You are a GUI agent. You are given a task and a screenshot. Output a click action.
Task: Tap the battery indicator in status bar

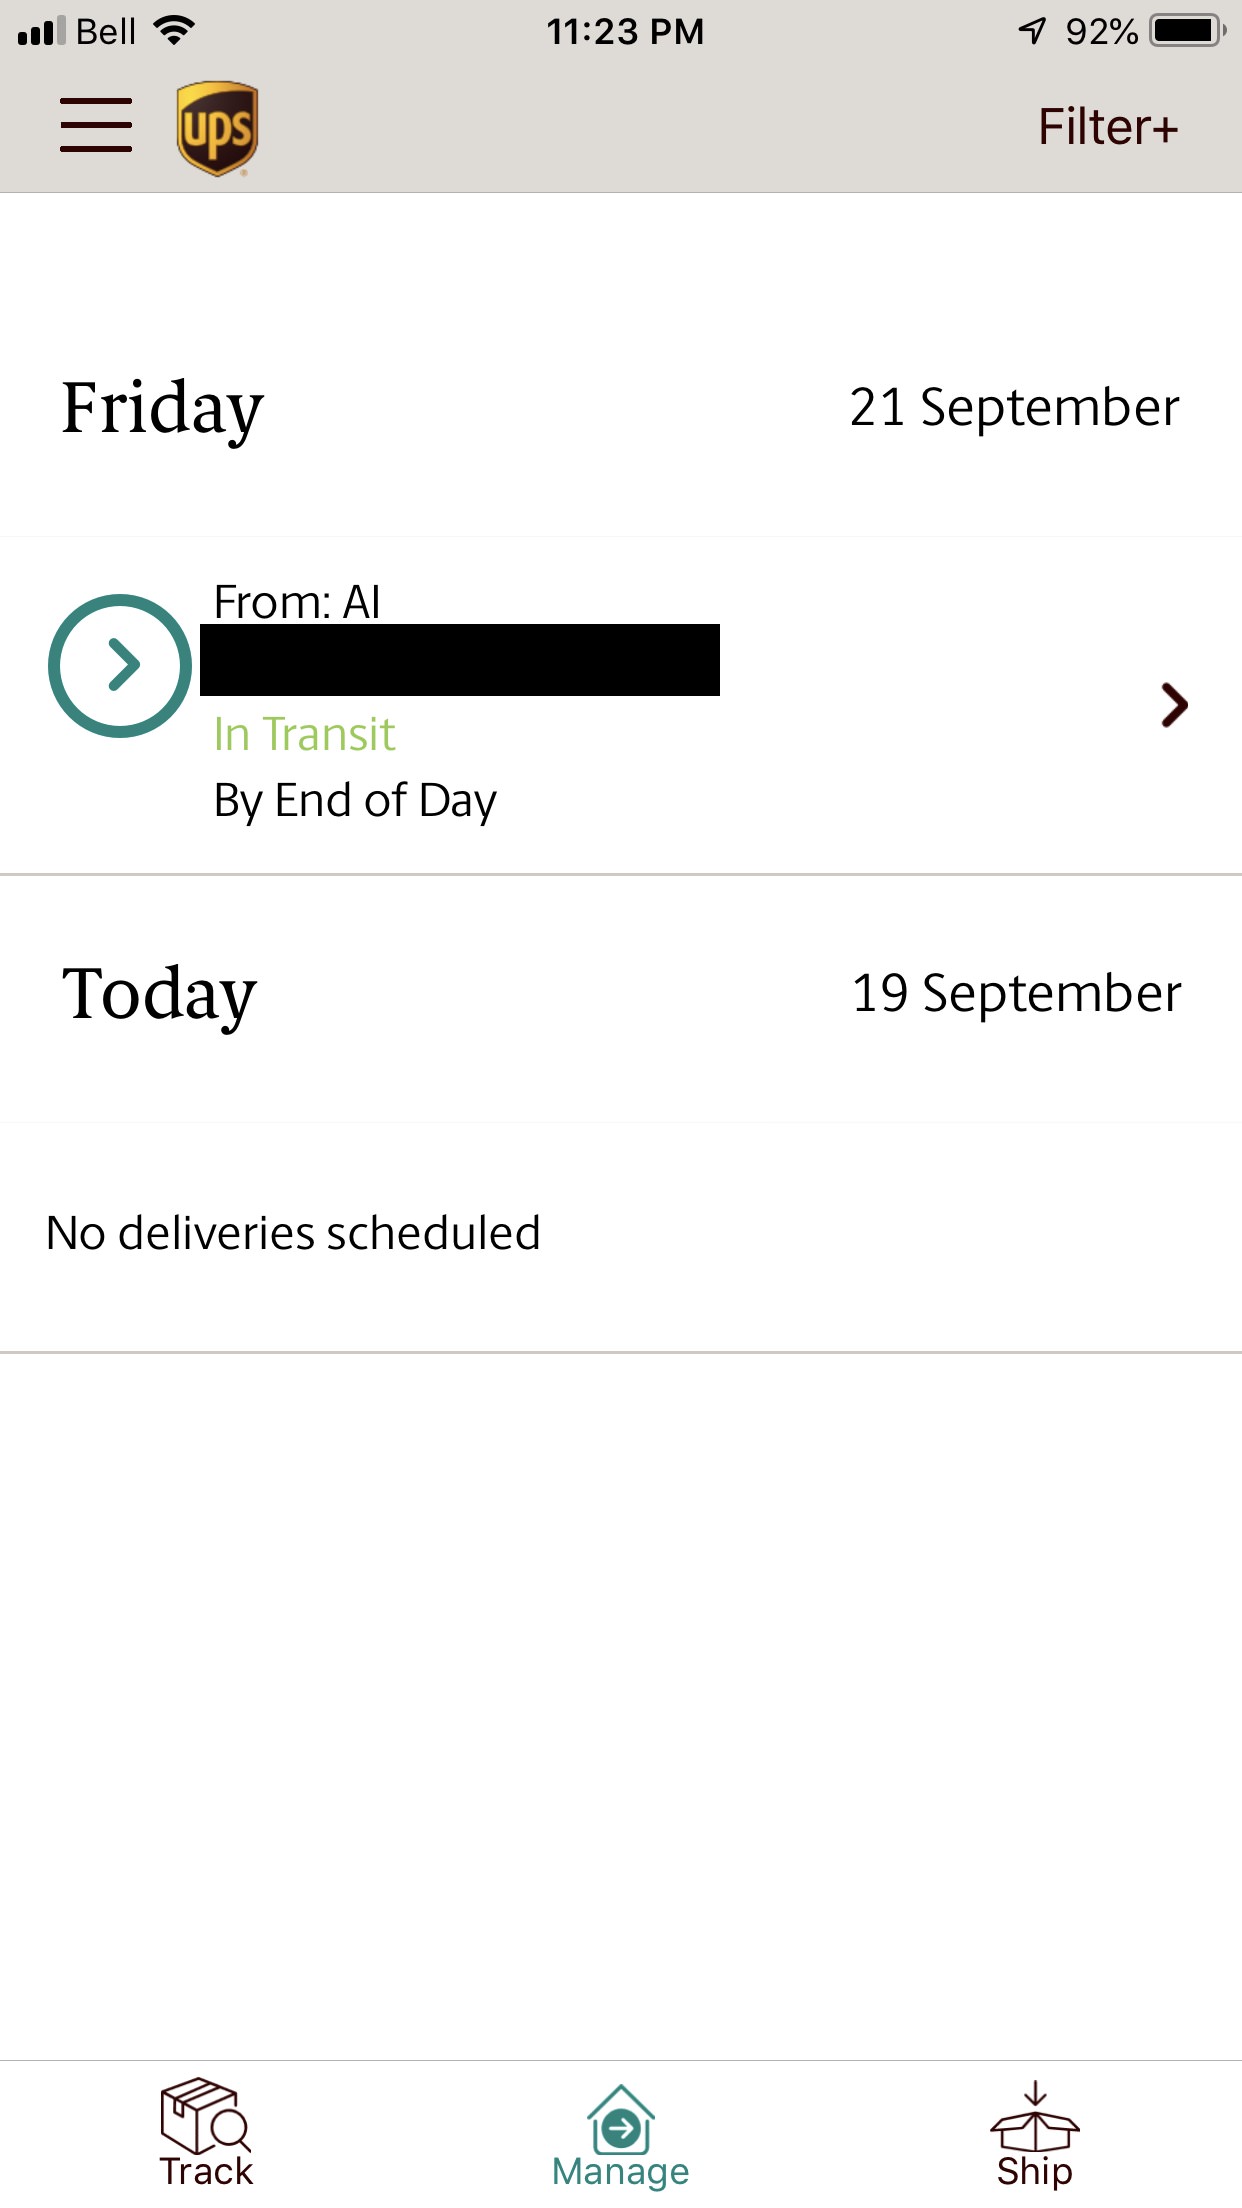click(1187, 31)
